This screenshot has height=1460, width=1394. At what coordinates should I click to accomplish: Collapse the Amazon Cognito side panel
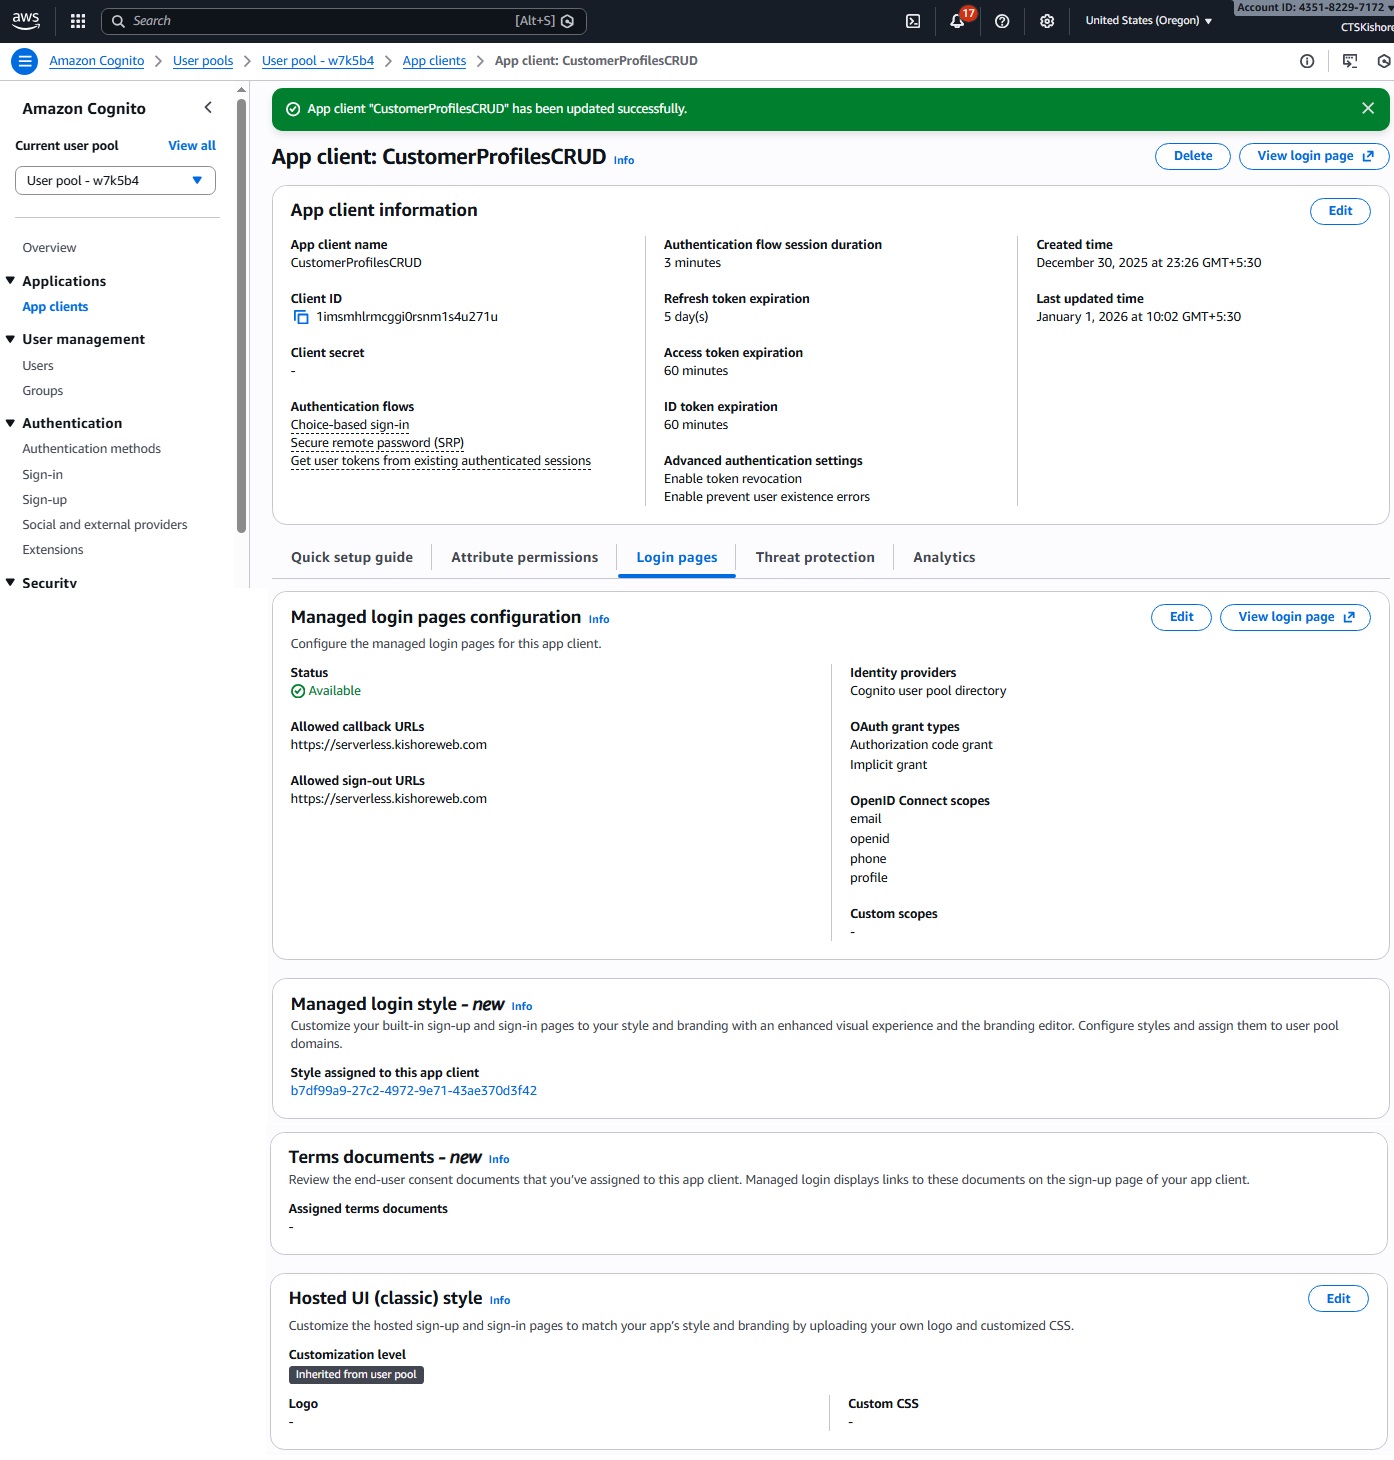click(x=208, y=108)
